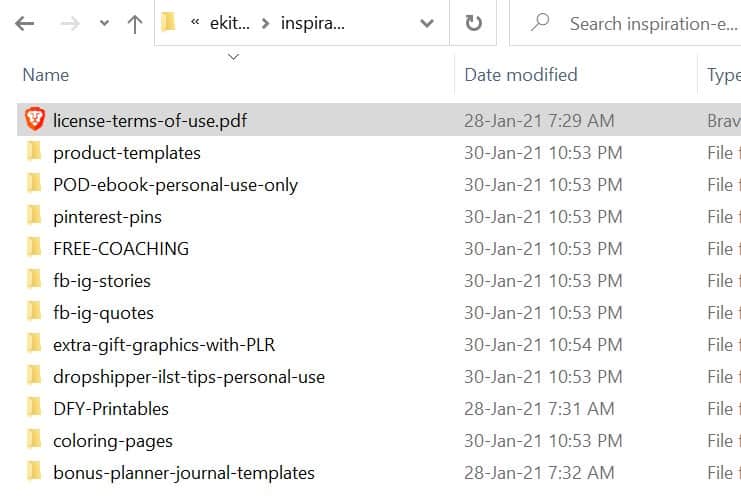Viewport: 741px width, 502px height.
Task: Go back using the left arrow
Action: tap(25, 23)
